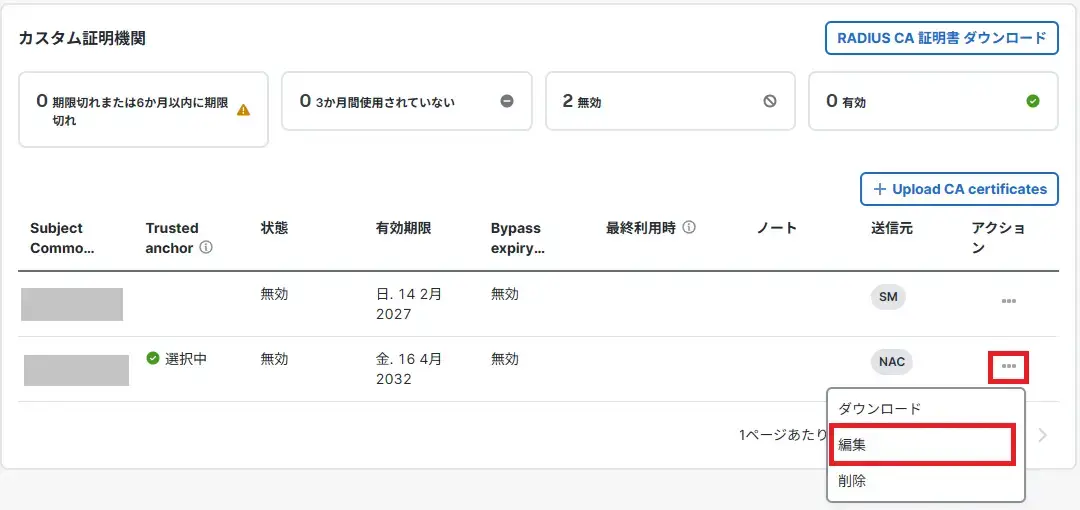Click the NAC source badge
Viewport: 1080px width, 510px height.
[892, 362]
